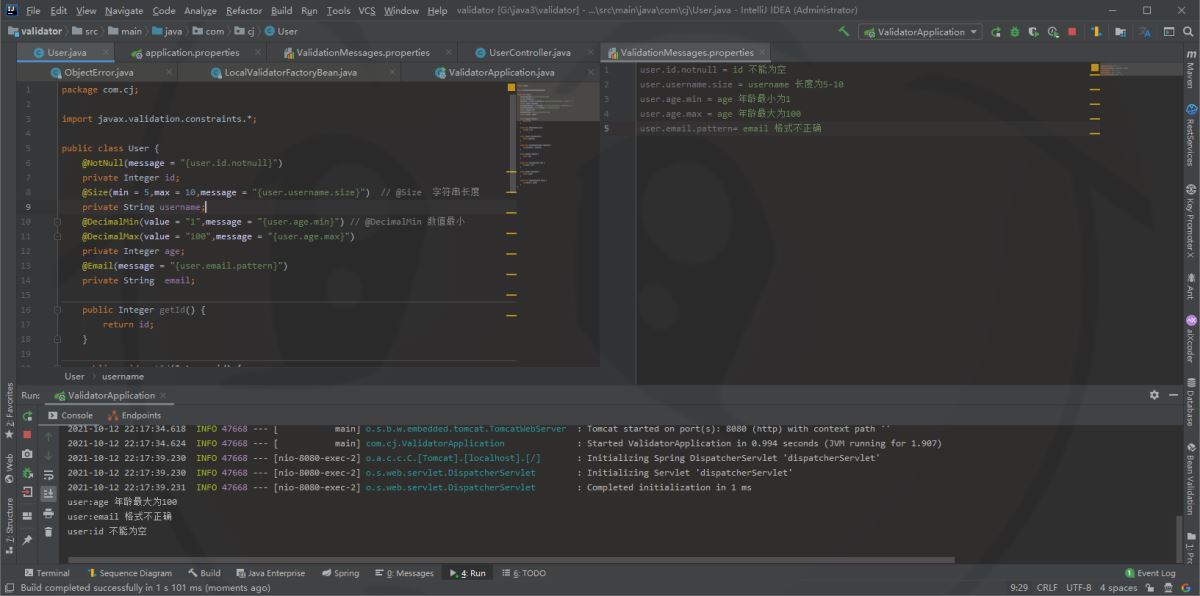Viewport: 1200px width, 596px height.
Task: Click the Run with Profiler toolbar icon
Action: point(1053,31)
